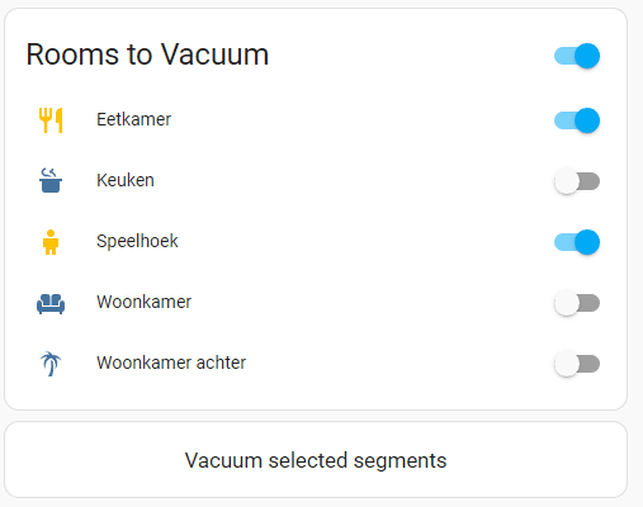Select the Speelhoek entity label

click(x=137, y=241)
